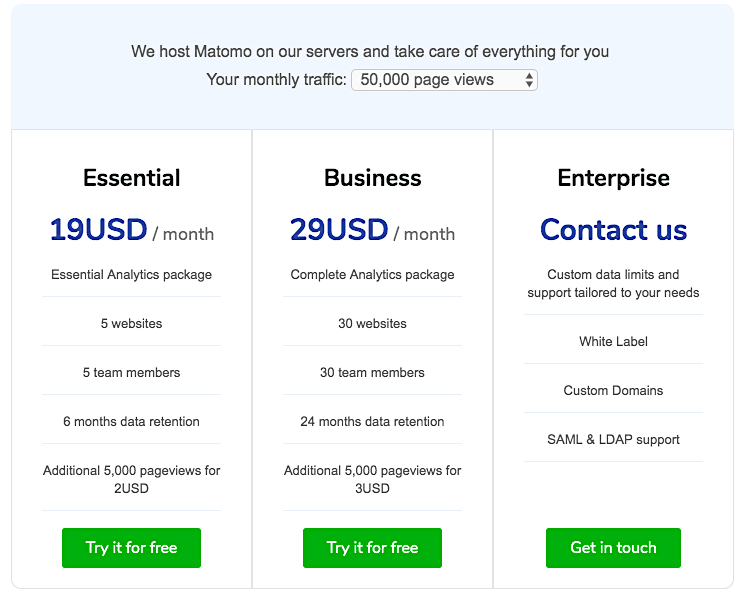This screenshot has height=596, width=747.
Task: Click the White Label feature row
Action: [x=614, y=341]
